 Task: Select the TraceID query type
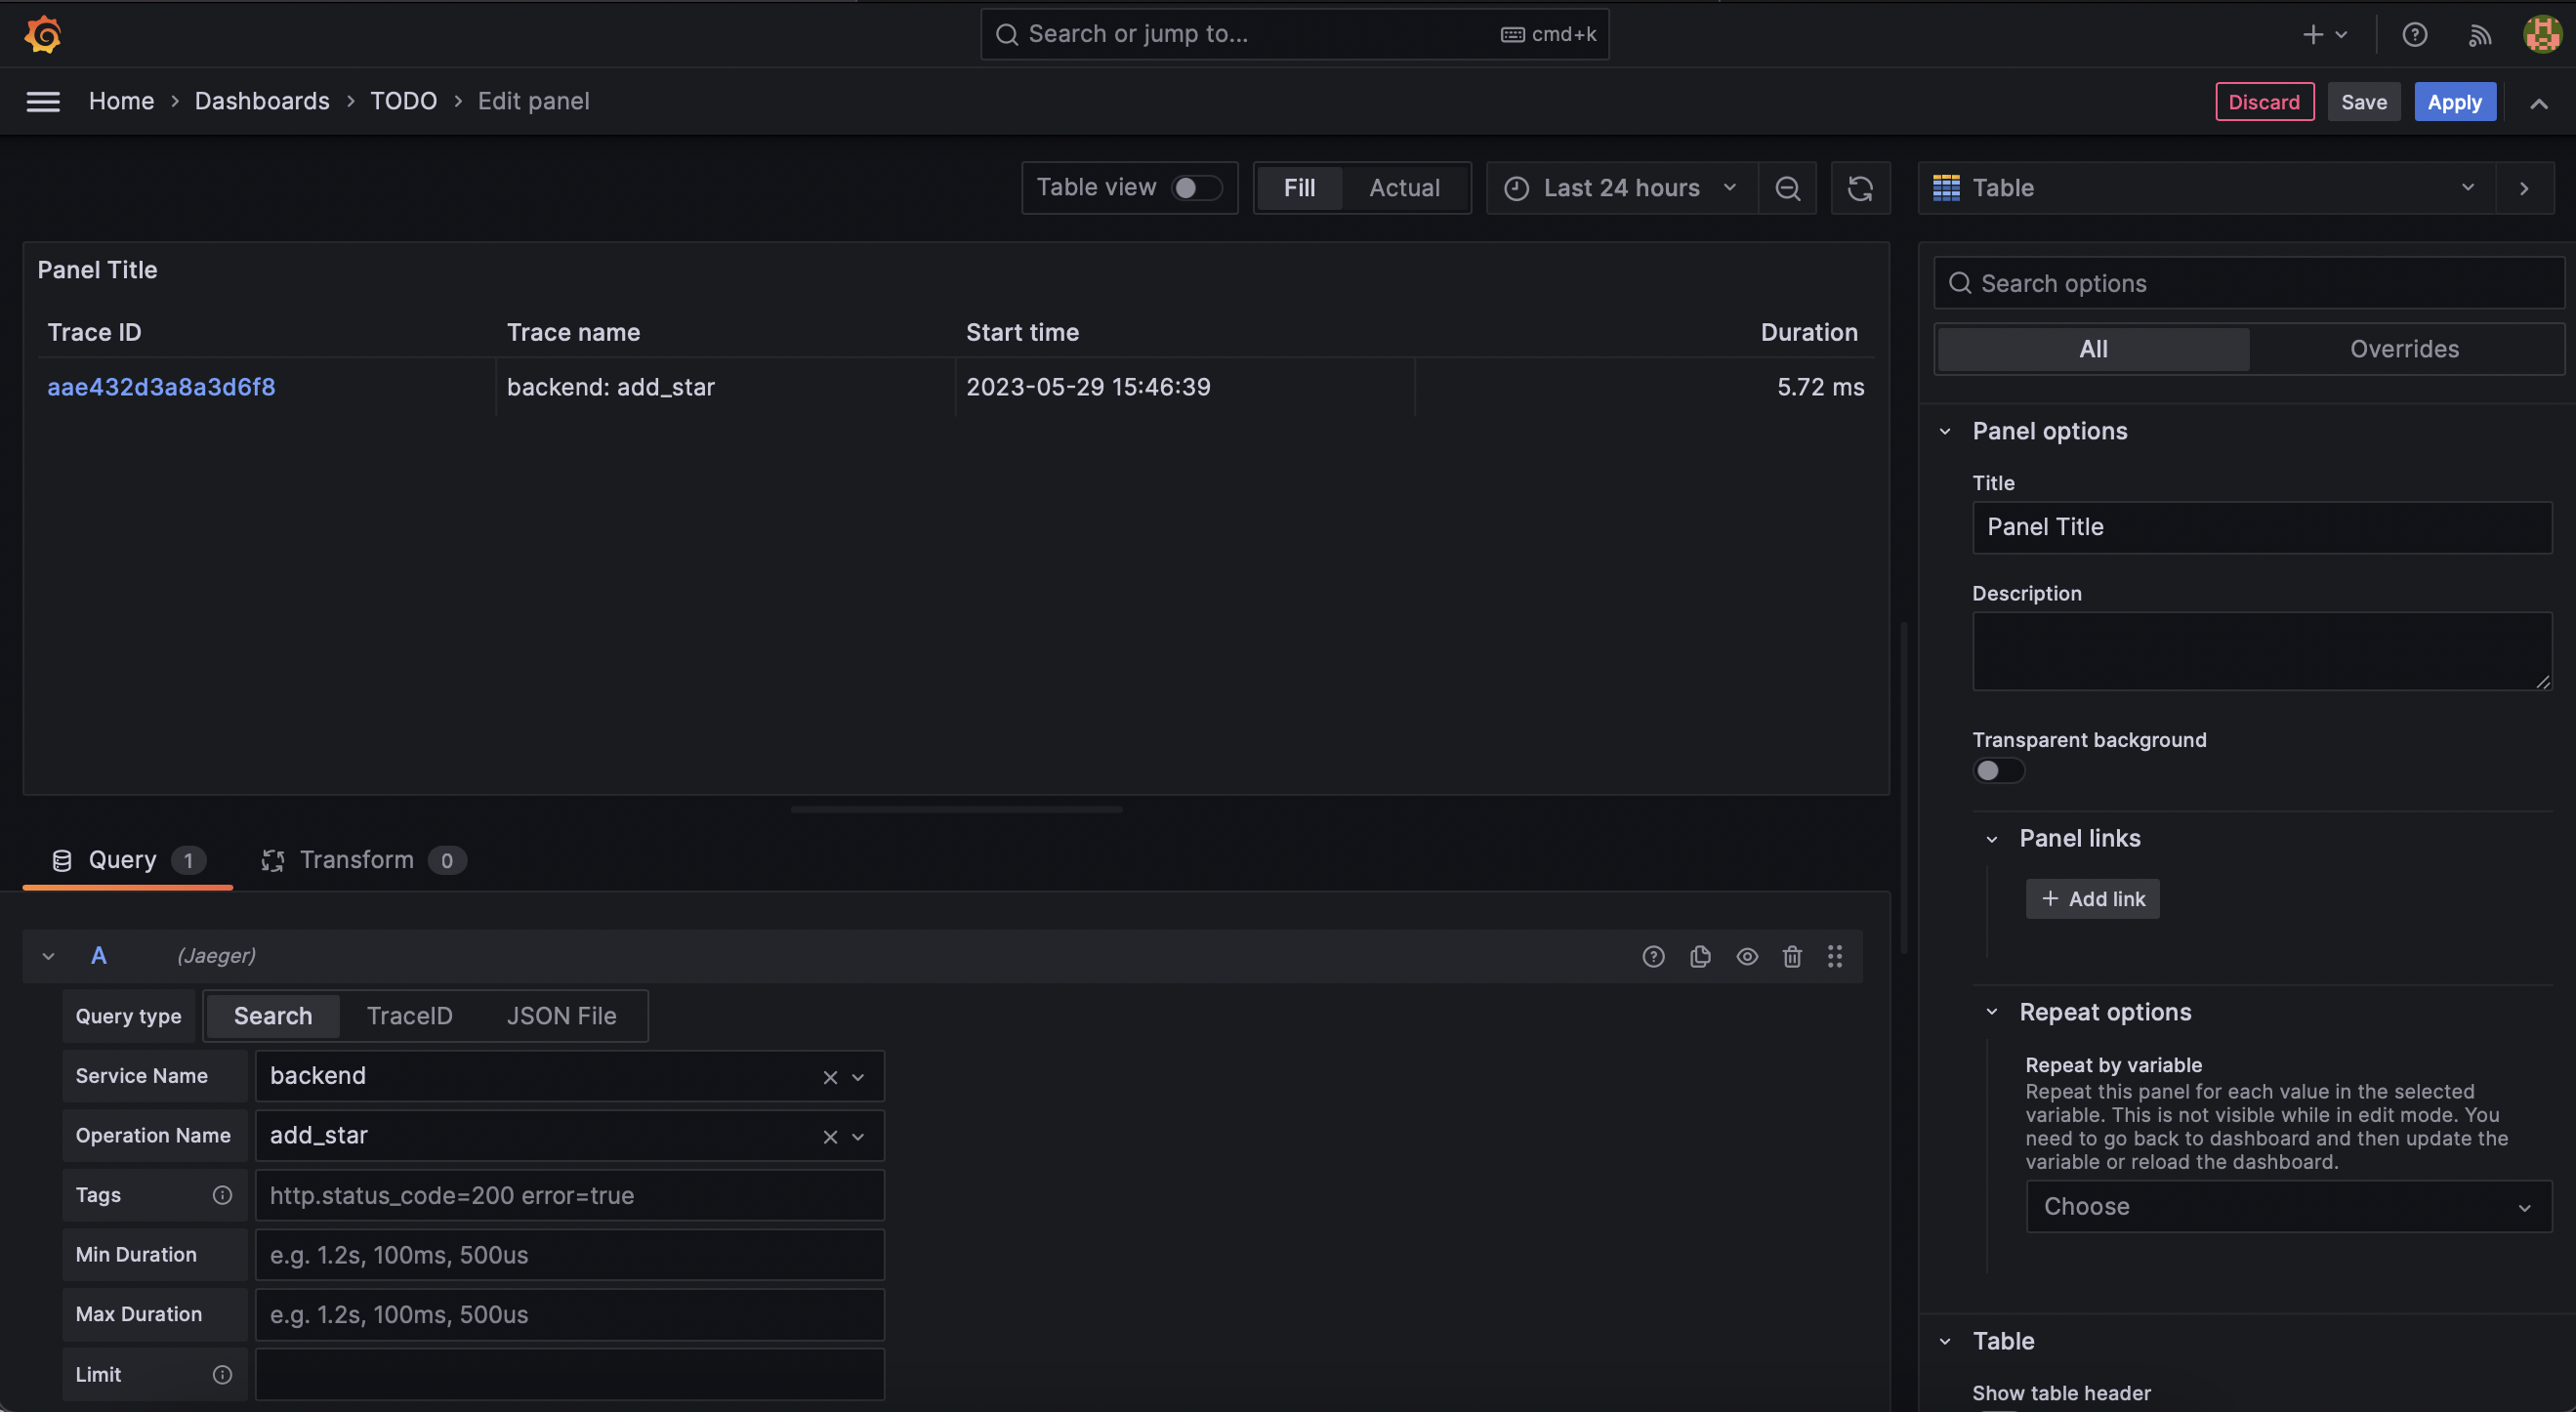(x=409, y=1016)
